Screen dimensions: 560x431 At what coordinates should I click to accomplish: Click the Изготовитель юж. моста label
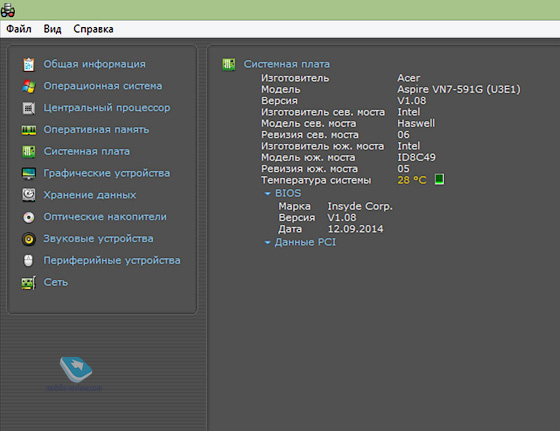322,146
